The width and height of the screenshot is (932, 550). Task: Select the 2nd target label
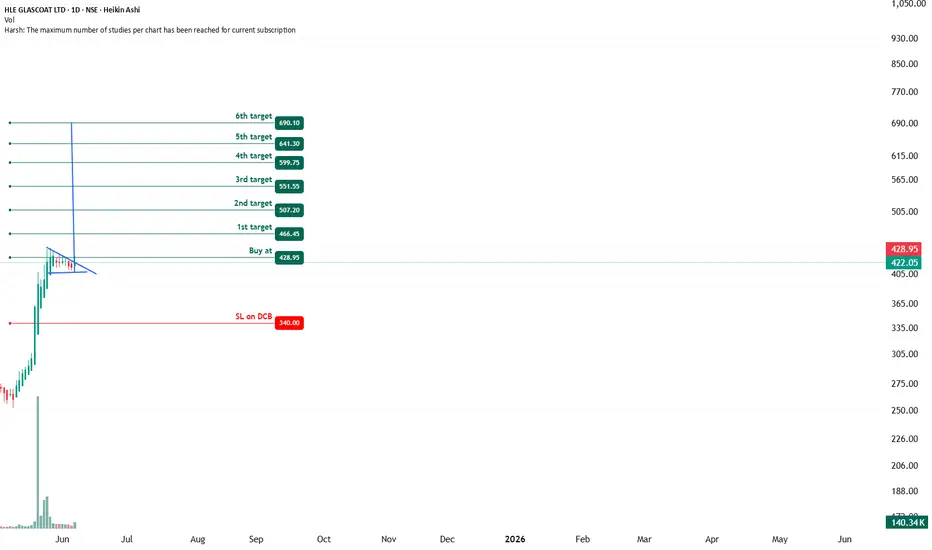point(253,203)
